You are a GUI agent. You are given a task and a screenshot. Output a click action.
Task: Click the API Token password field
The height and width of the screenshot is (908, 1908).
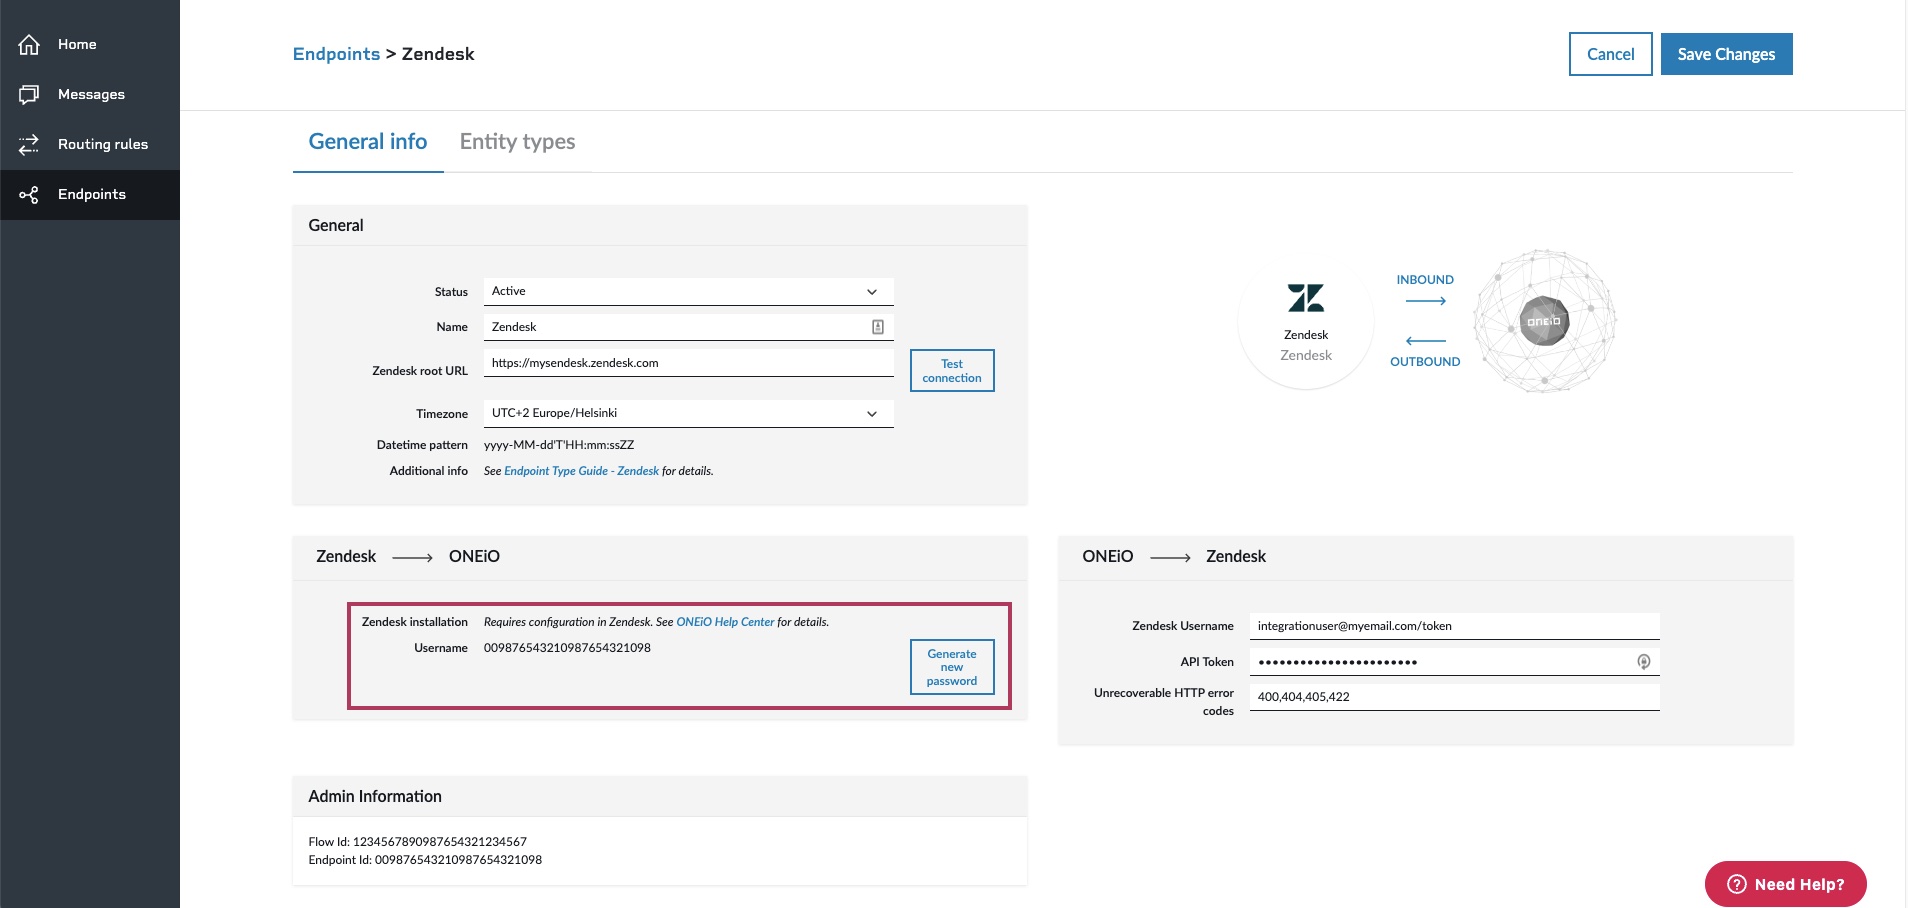1454,662
